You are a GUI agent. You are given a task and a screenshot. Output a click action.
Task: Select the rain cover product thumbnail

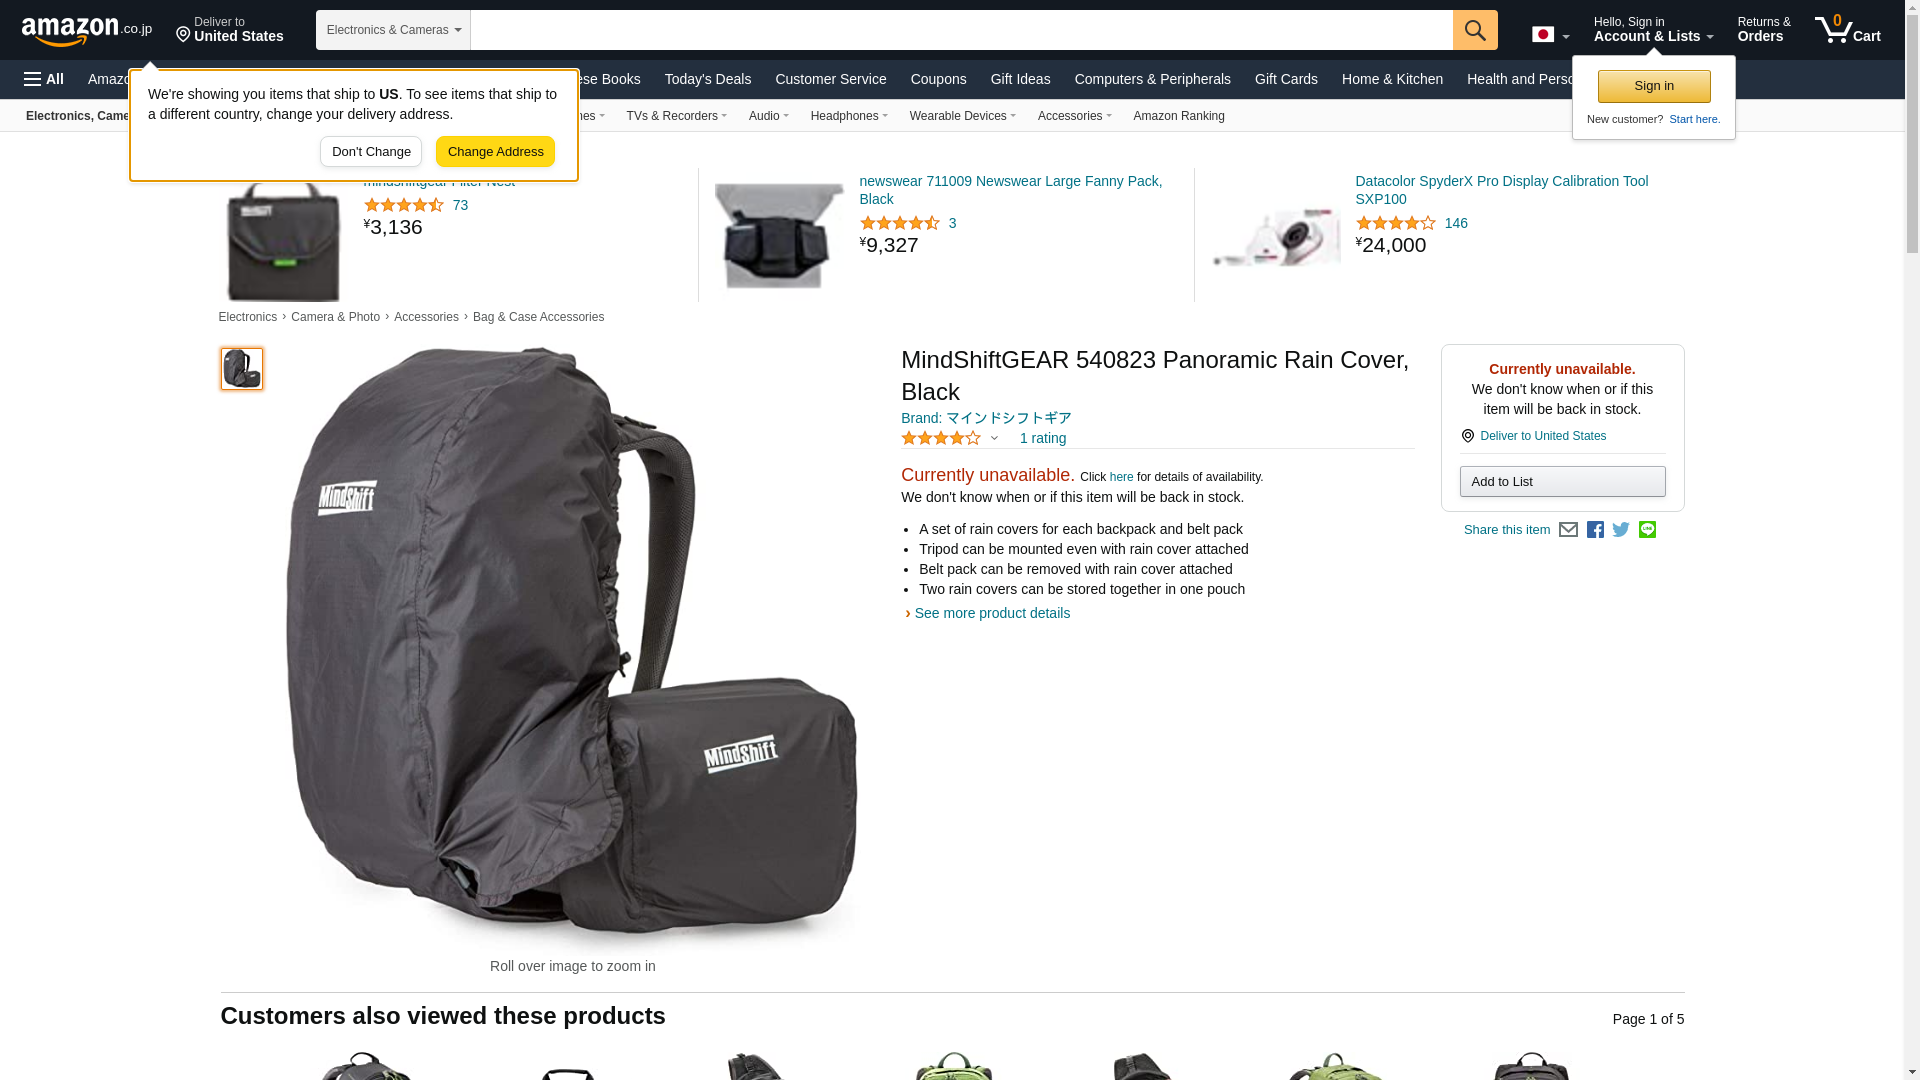pyautogui.click(x=241, y=369)
